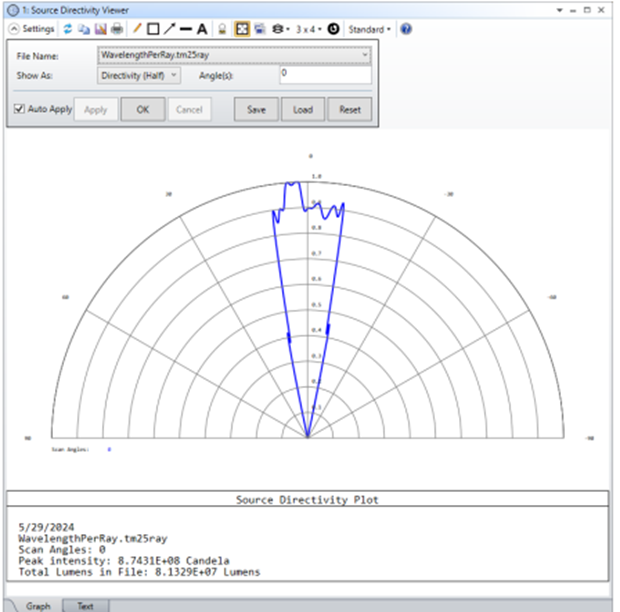Expand the Standard dropdown in toolbar
This screenshot has width=620, height=612.
click(369, 29)
